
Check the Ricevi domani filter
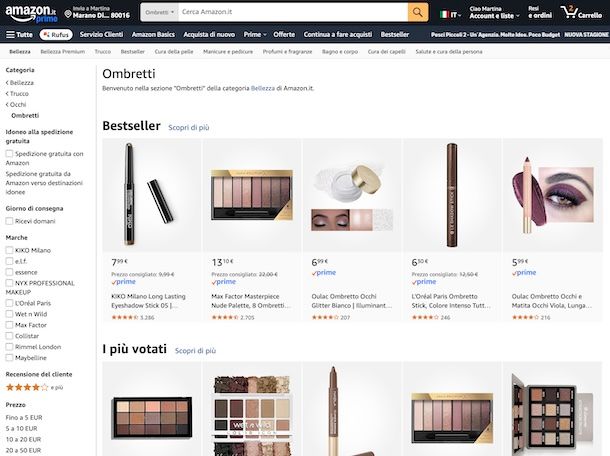coord(9,221)
